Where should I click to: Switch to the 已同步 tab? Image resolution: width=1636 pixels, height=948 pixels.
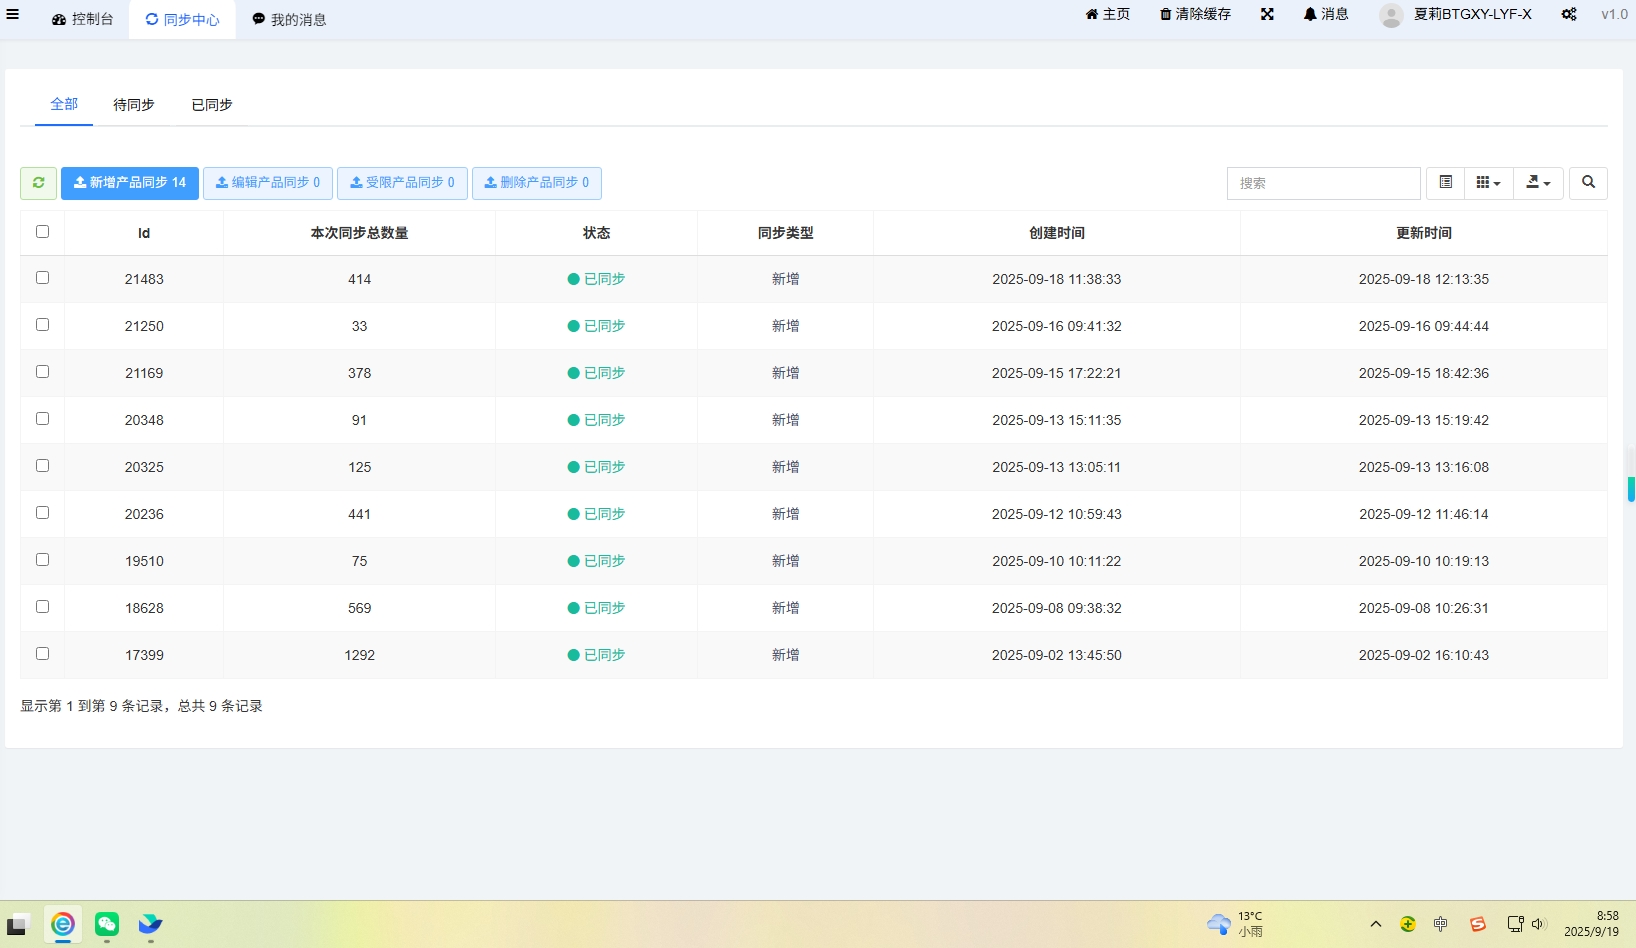click(x=212, y=105)
